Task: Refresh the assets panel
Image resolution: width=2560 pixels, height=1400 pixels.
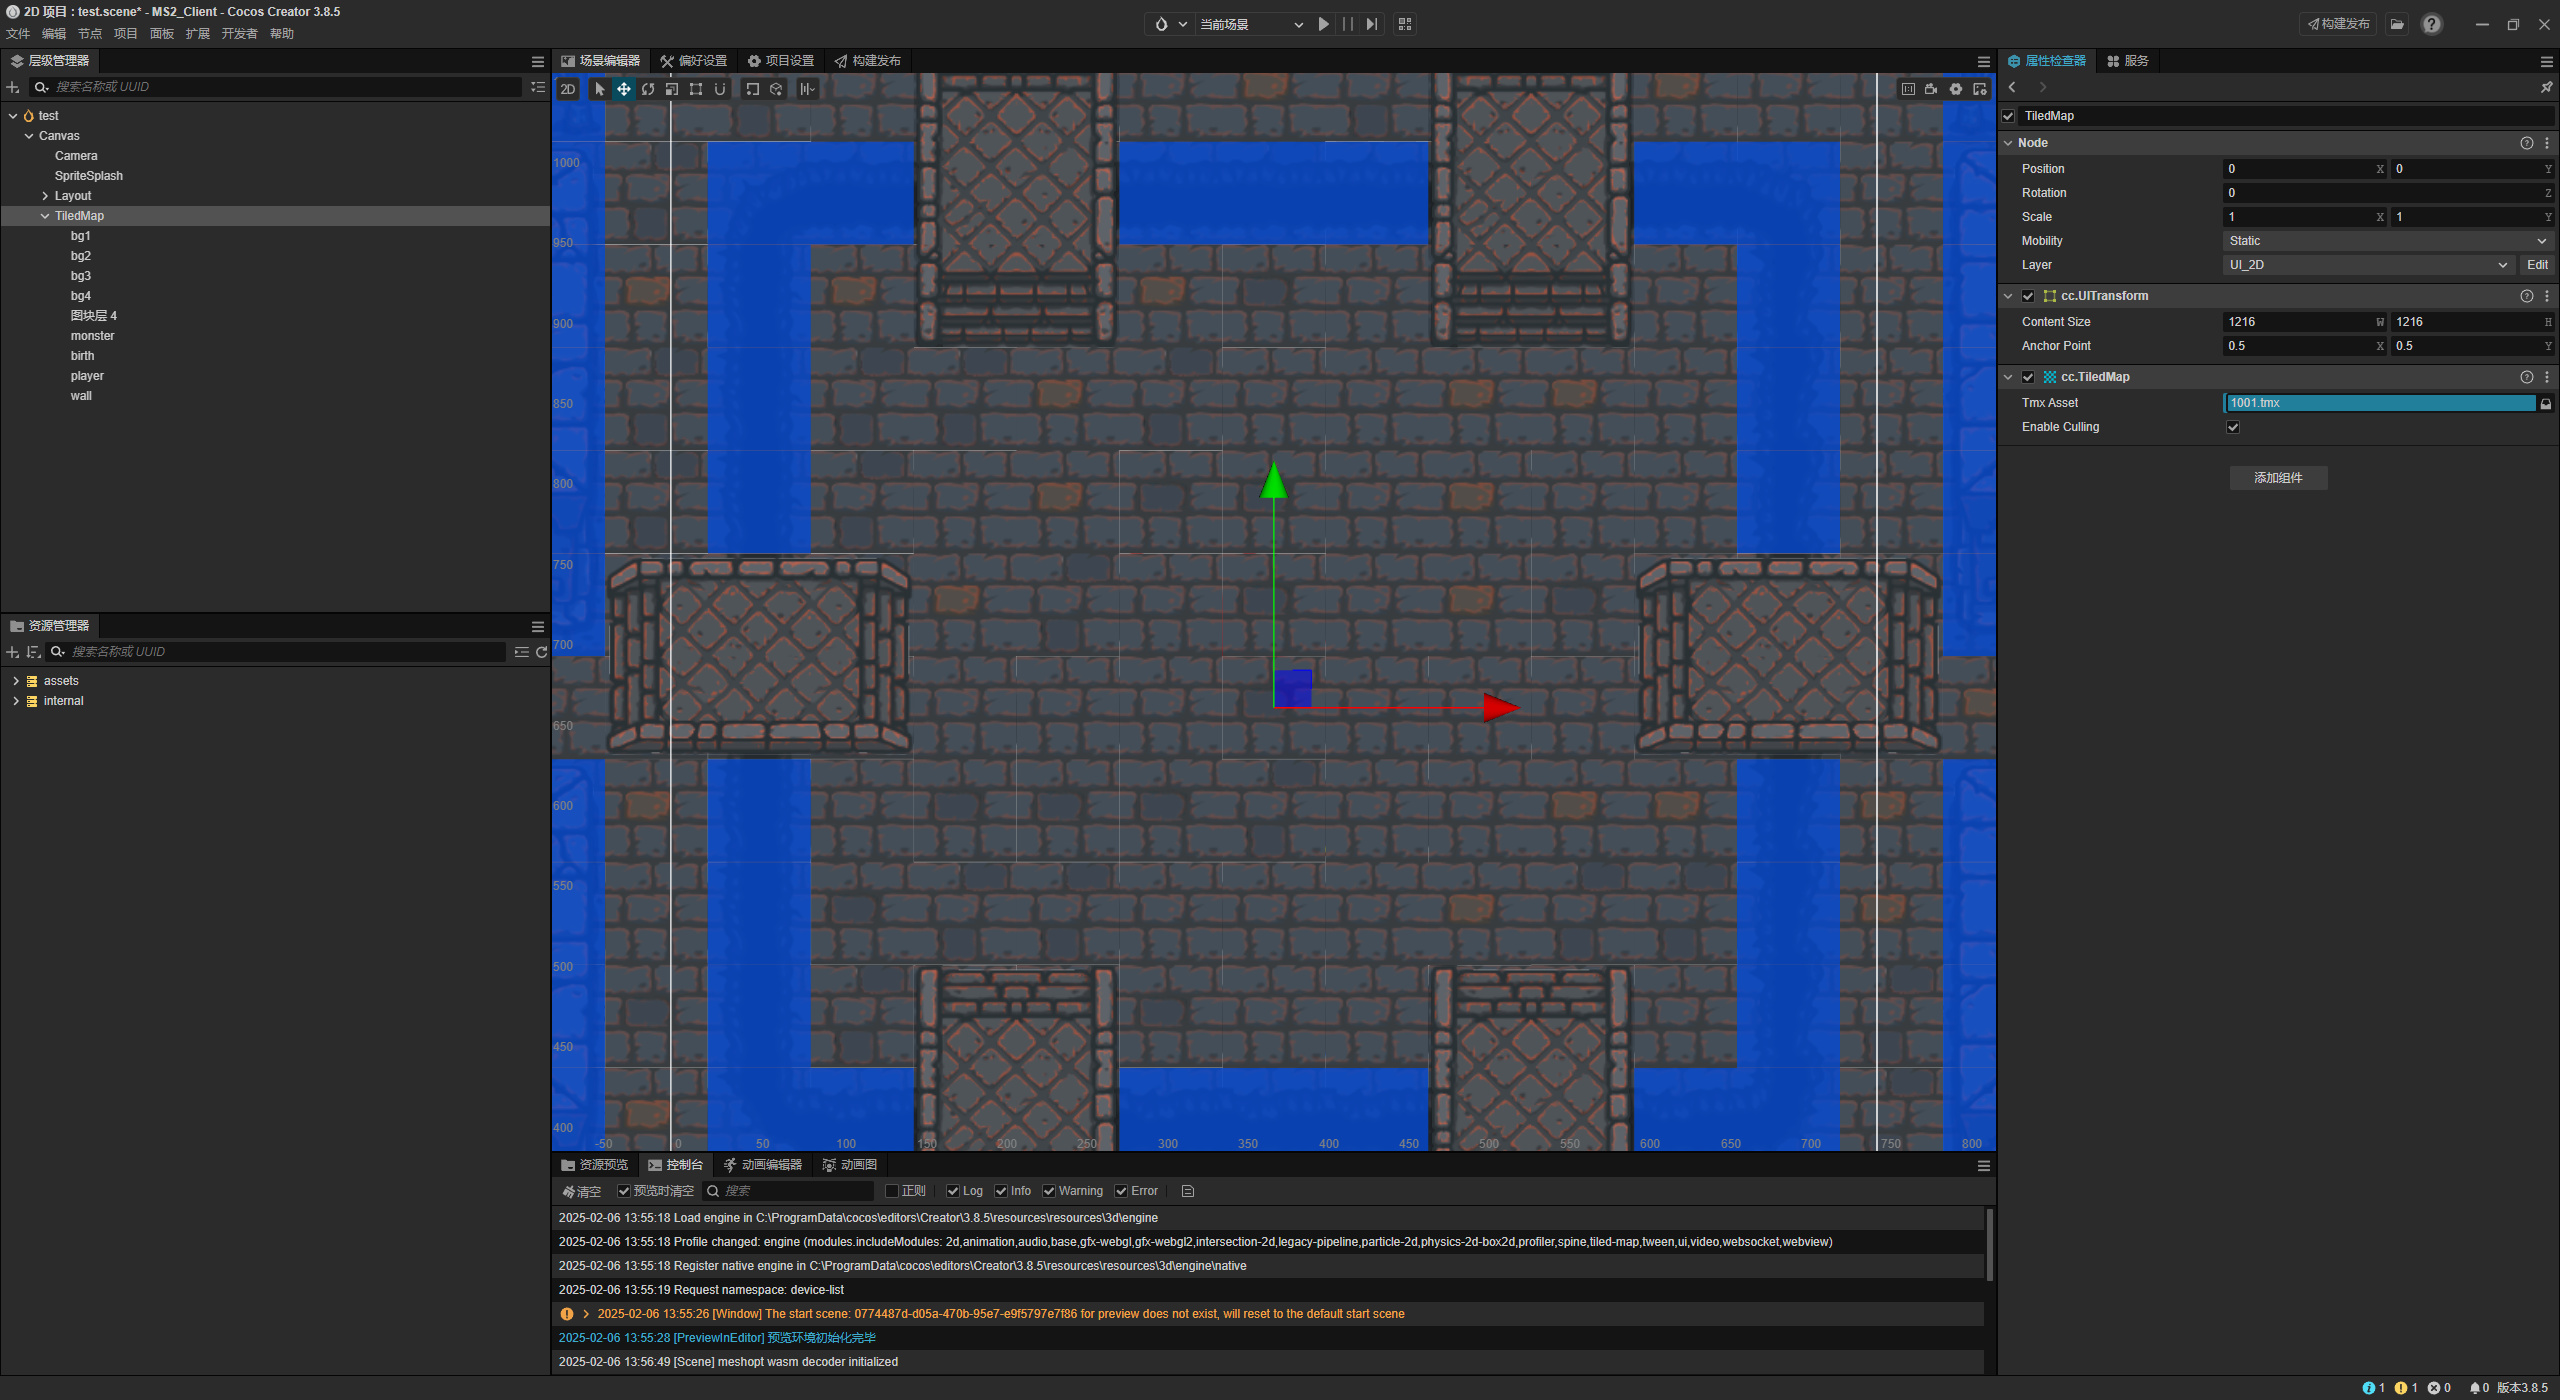Action: click(542, 652)
